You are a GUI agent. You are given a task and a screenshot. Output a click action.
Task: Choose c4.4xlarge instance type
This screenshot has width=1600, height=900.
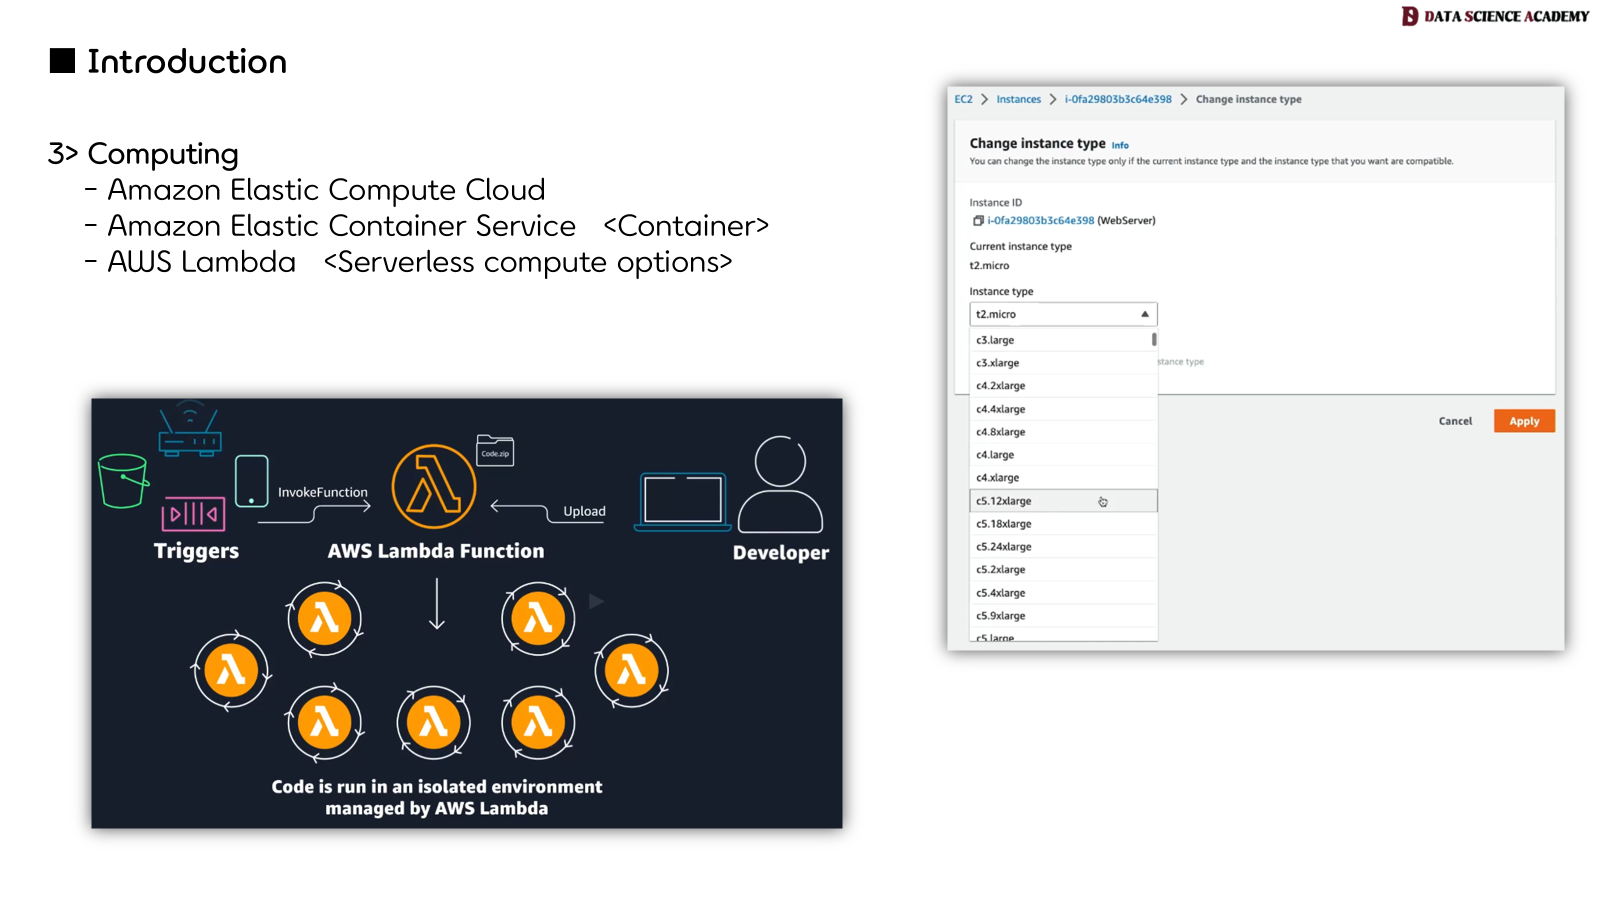coord(1063,409)
